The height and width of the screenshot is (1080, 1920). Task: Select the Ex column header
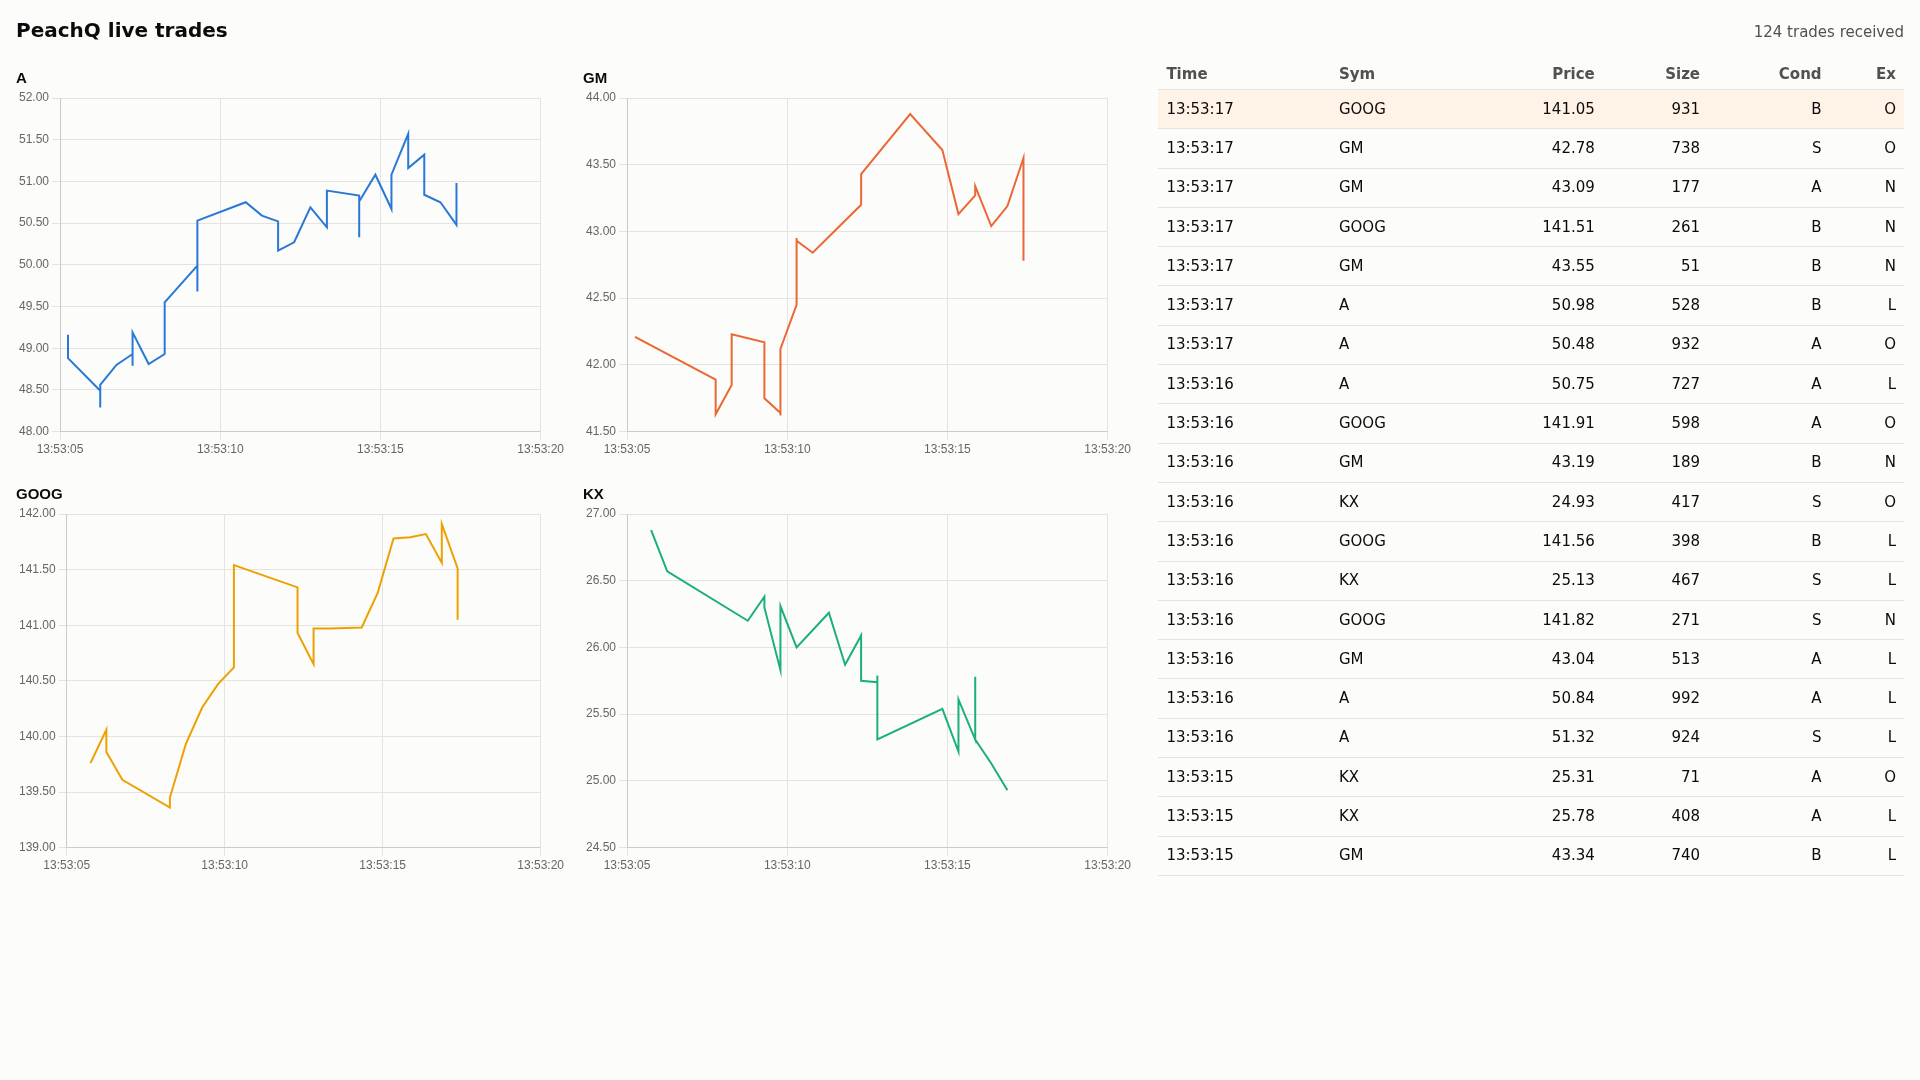click(x=1886, y=74)
